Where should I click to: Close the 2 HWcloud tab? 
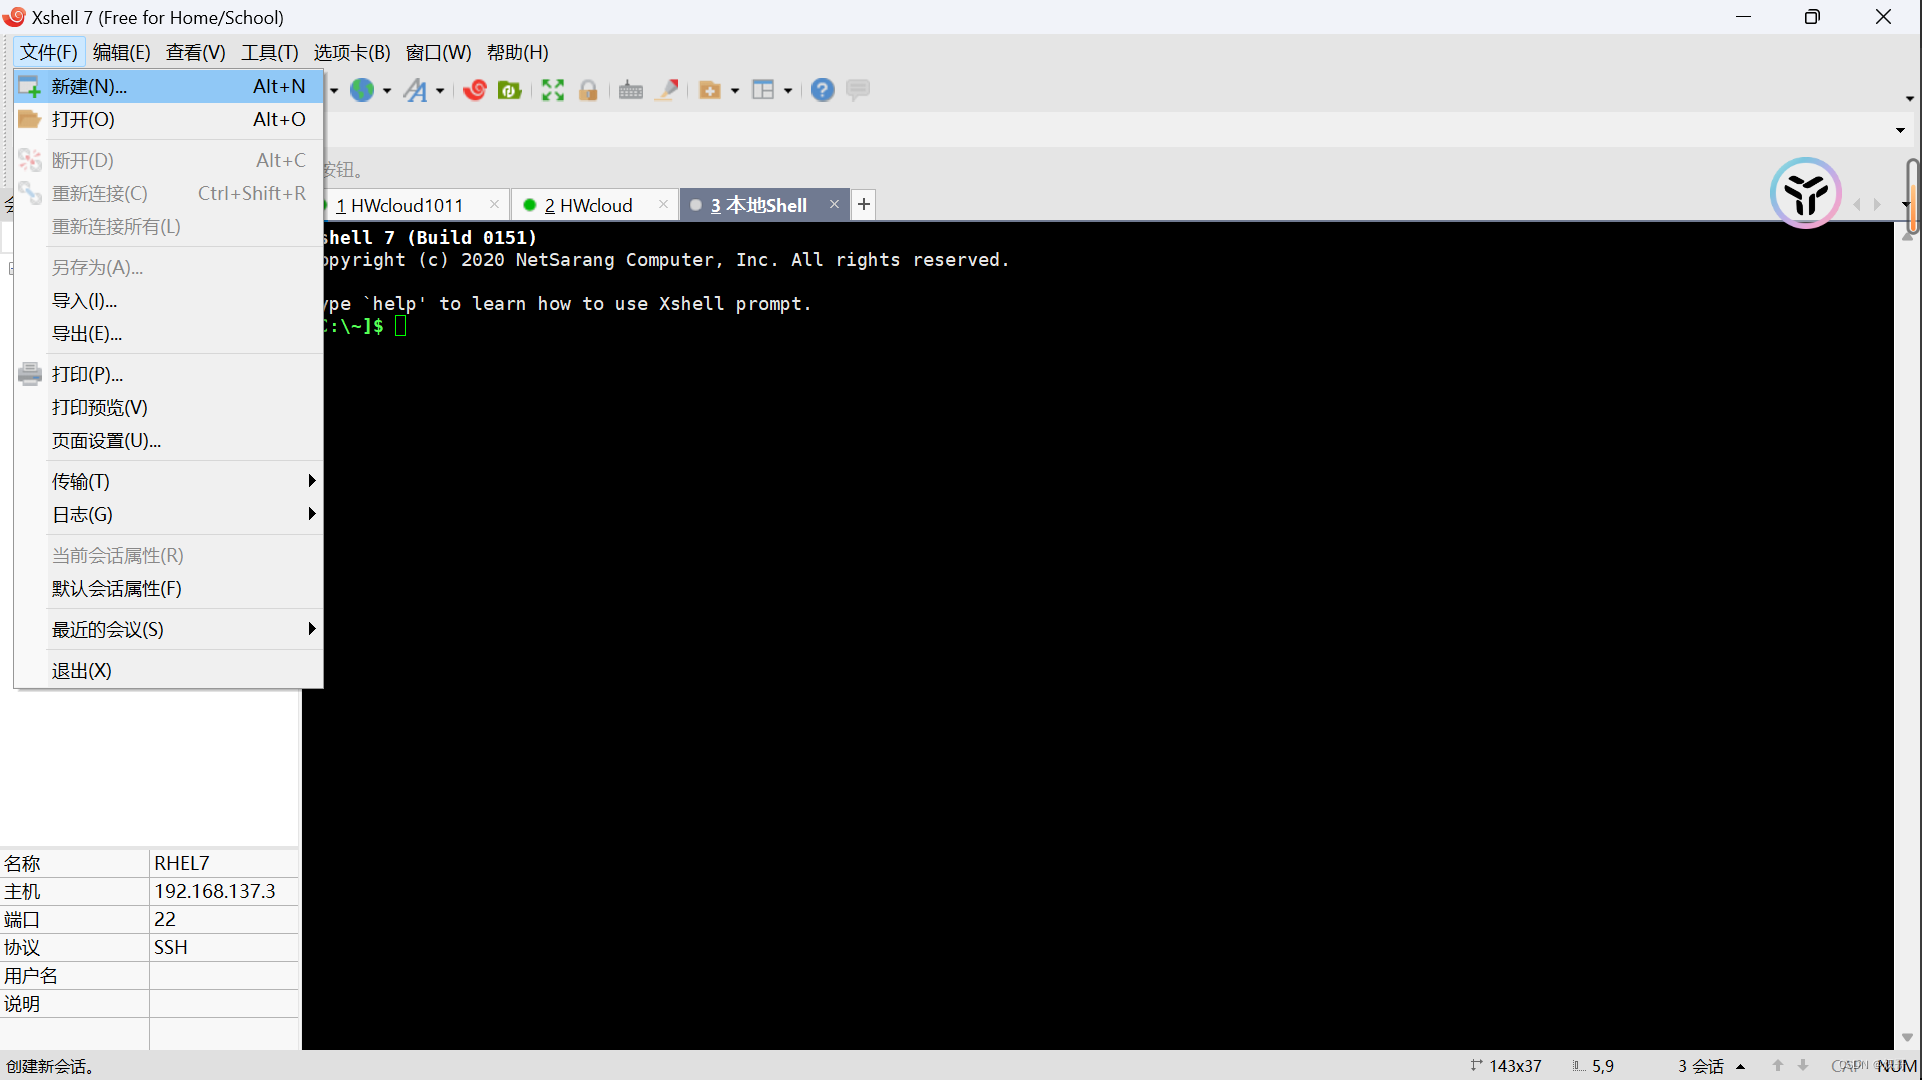[x=663, y=204]
